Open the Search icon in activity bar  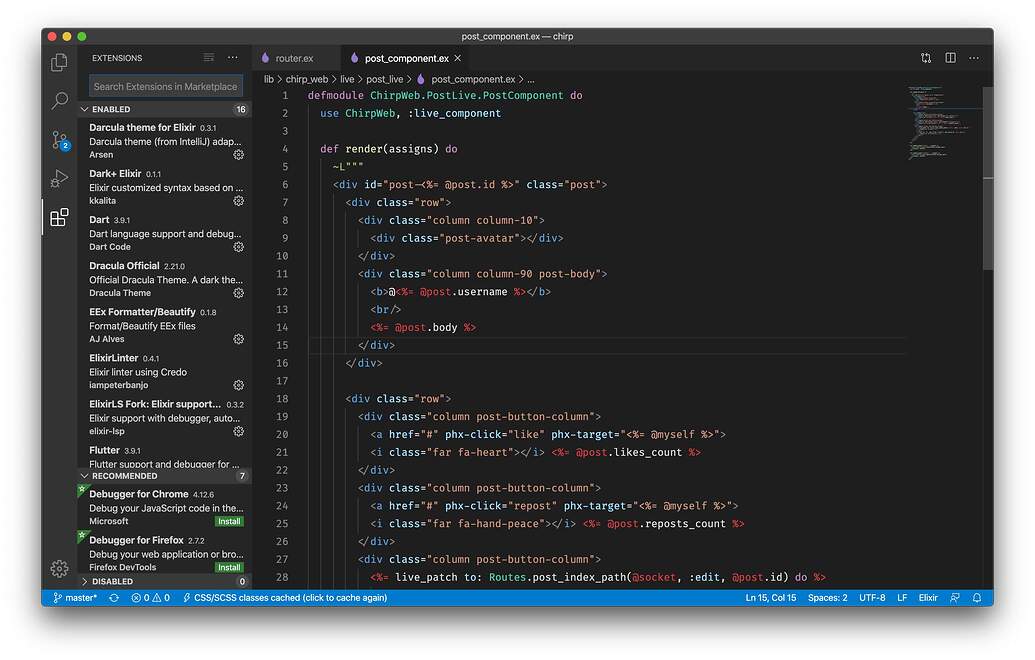click(60, 101)
